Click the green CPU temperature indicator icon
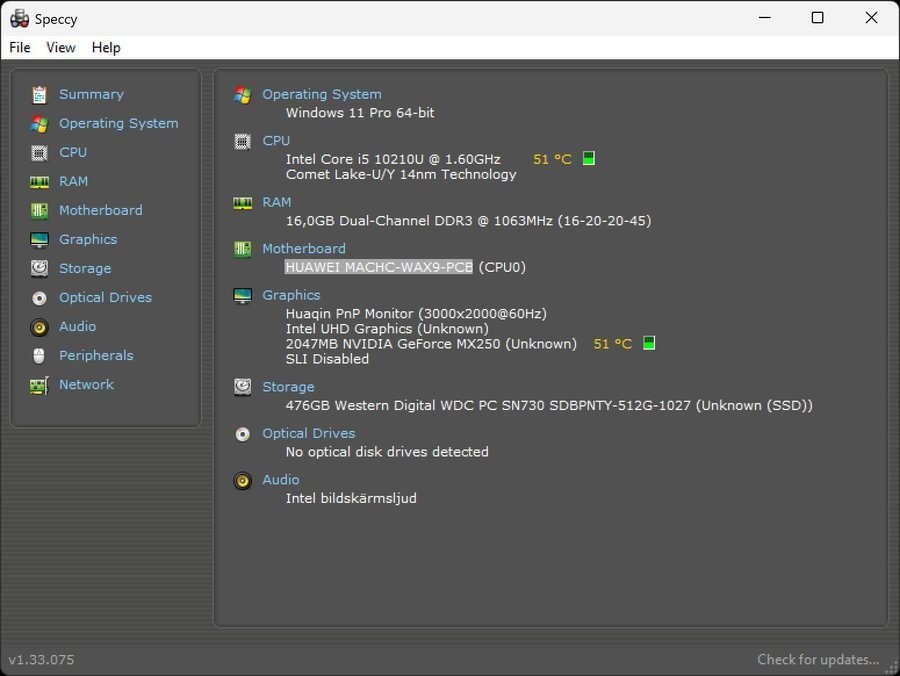This screenshot has width=900, height=676. (x=589, y=159)
